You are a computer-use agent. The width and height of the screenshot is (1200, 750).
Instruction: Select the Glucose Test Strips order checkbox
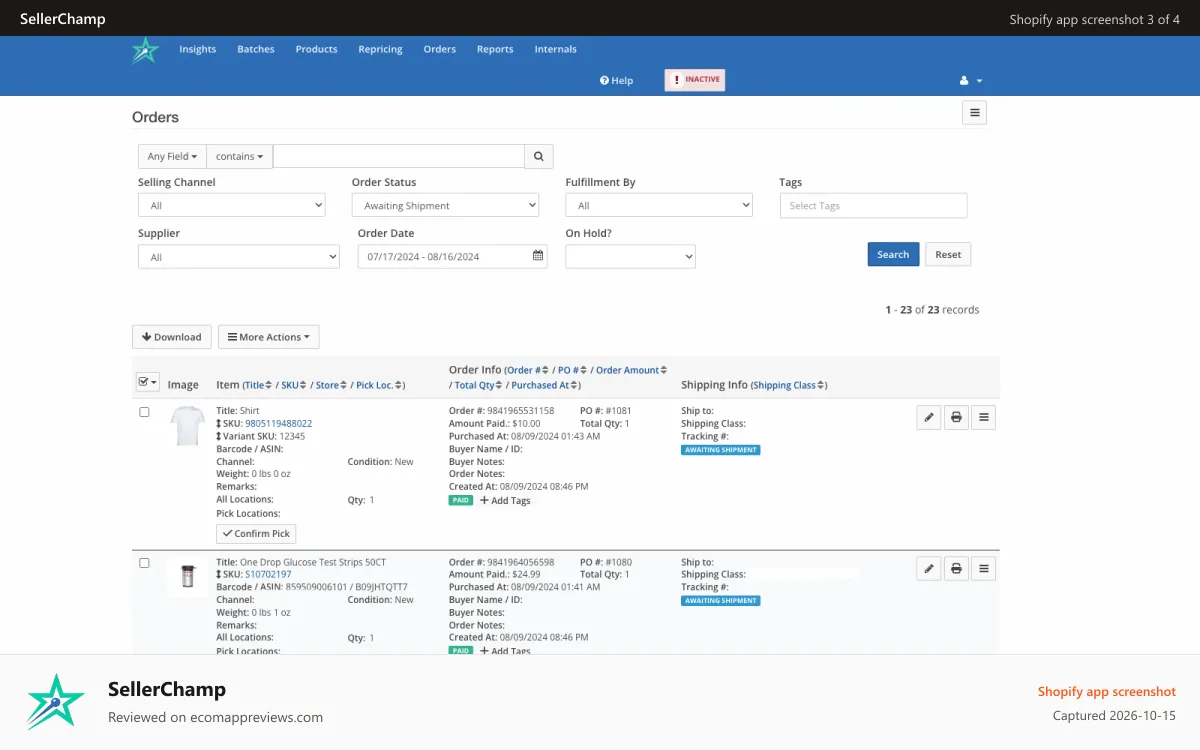click(144, 563)
